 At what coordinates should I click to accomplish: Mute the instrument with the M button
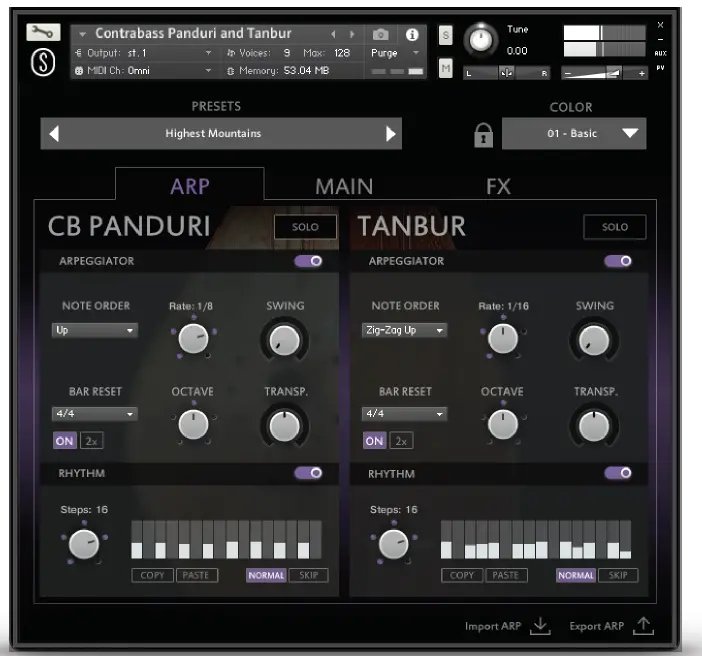pyautogui.click(x=445, y=68)
